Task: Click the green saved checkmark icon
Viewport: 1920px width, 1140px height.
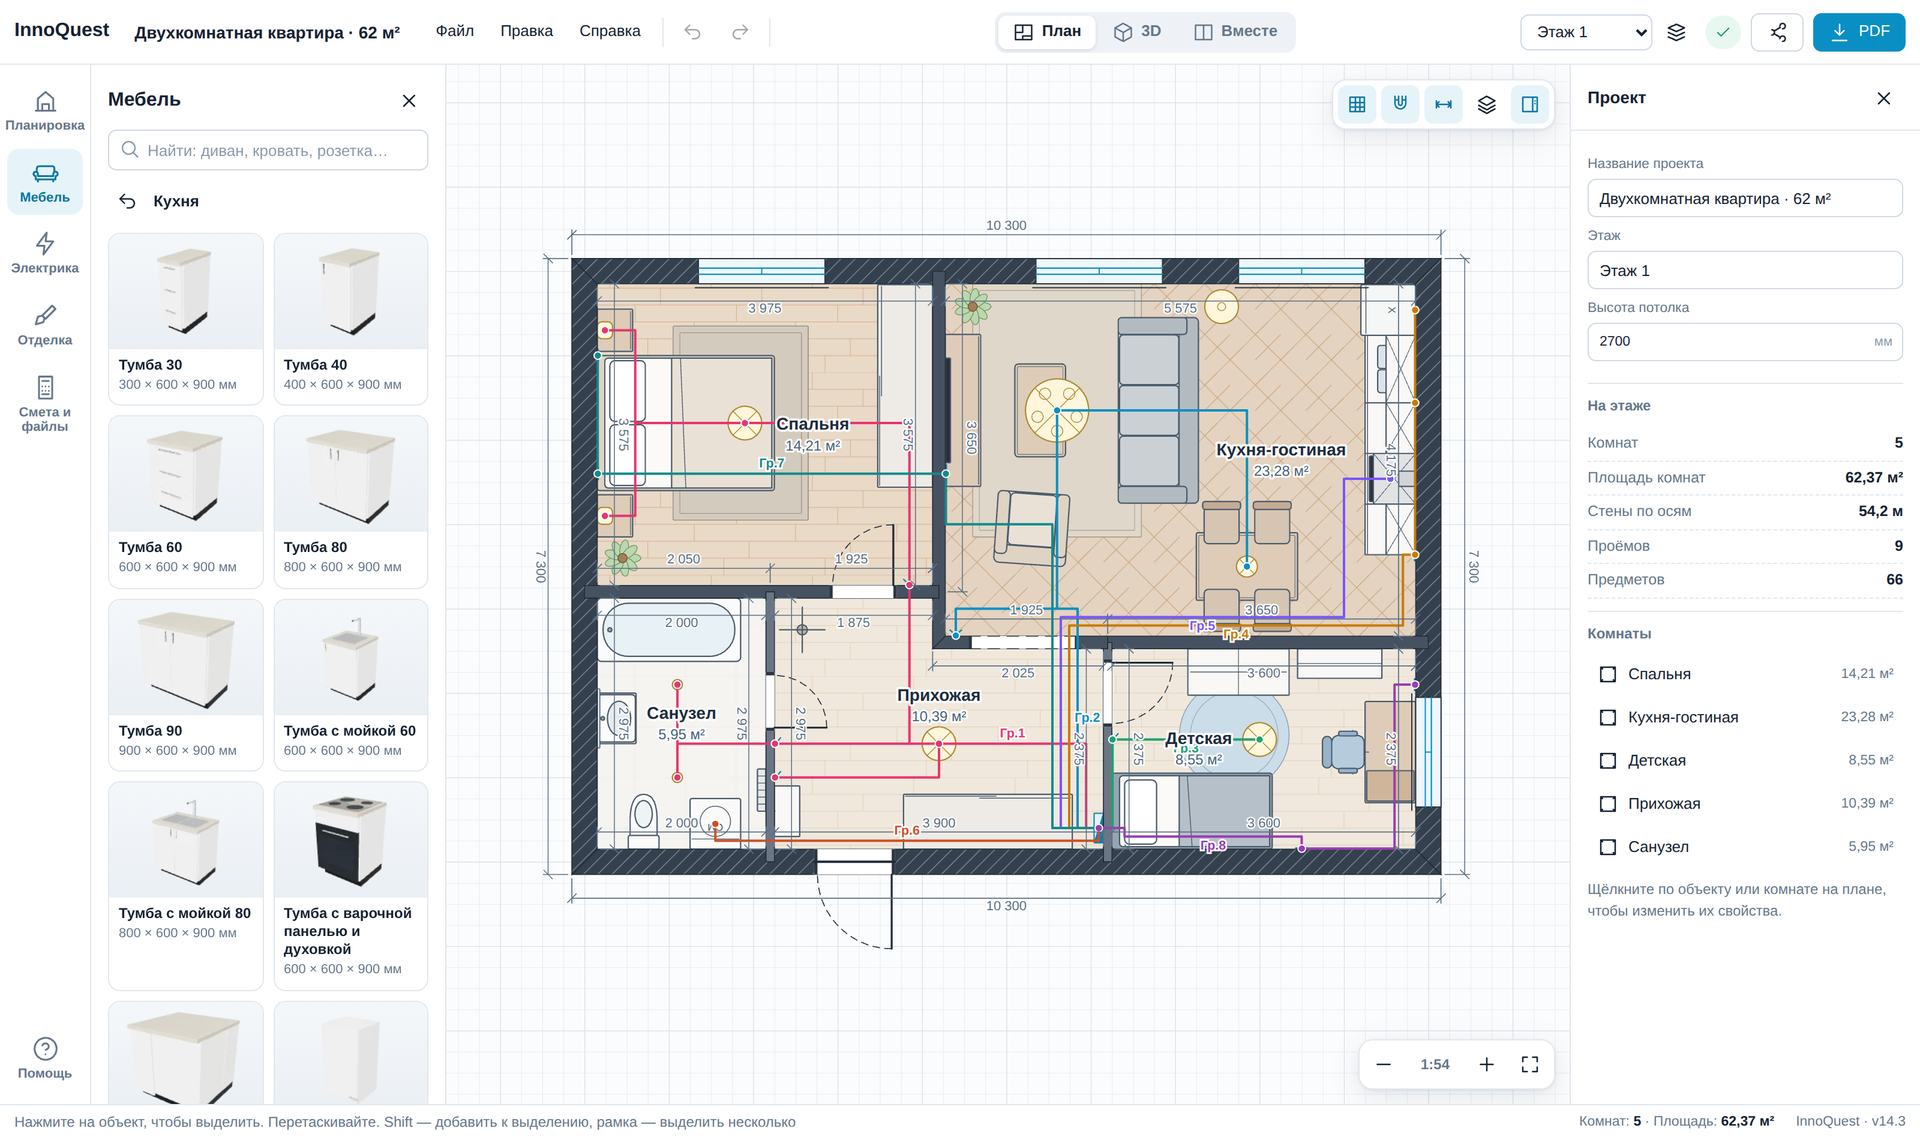Action: click(1723, 32)
